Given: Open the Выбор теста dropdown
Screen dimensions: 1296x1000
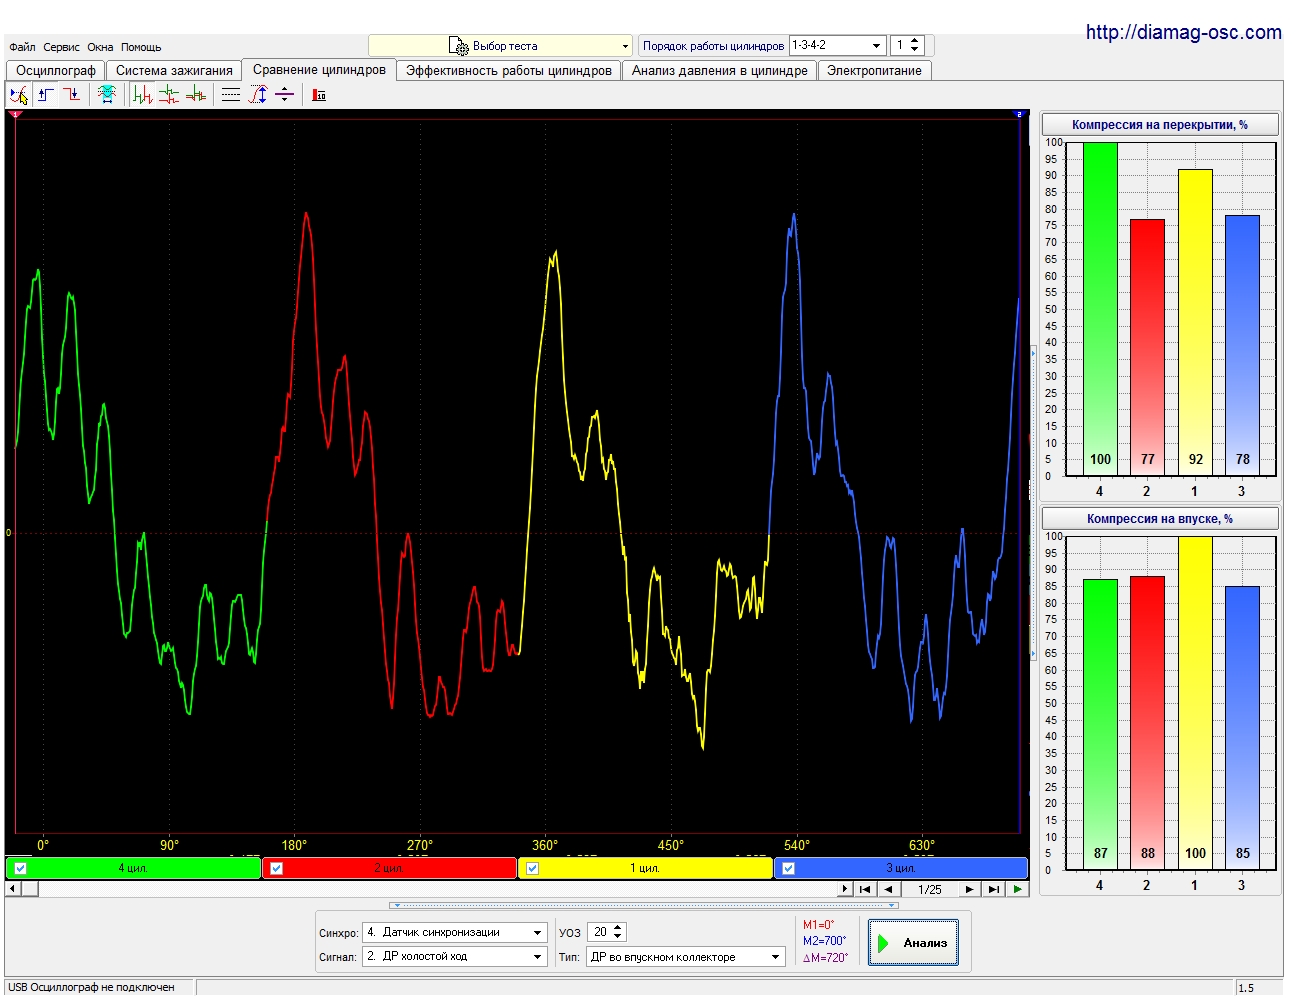Looking at the screenshot, I should [x=500, y=46].
